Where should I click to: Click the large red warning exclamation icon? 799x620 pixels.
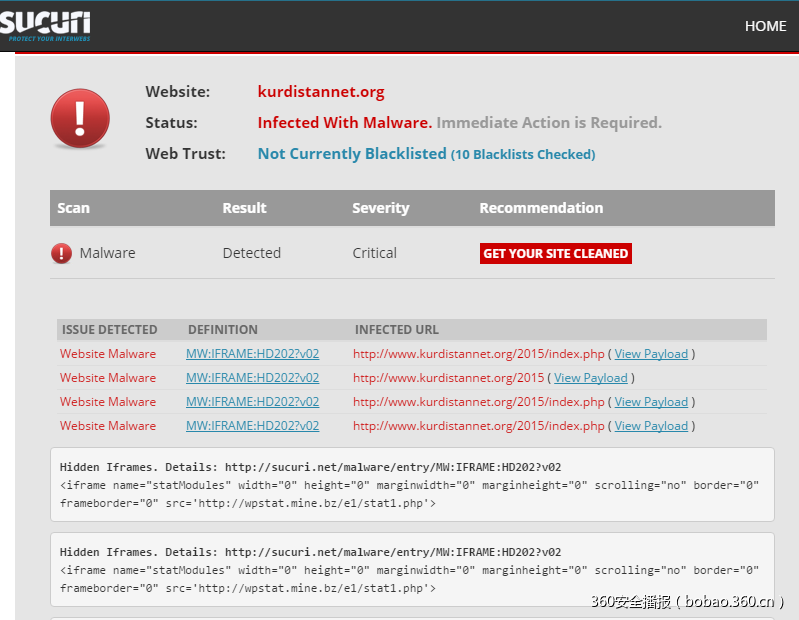pos(80,119)
